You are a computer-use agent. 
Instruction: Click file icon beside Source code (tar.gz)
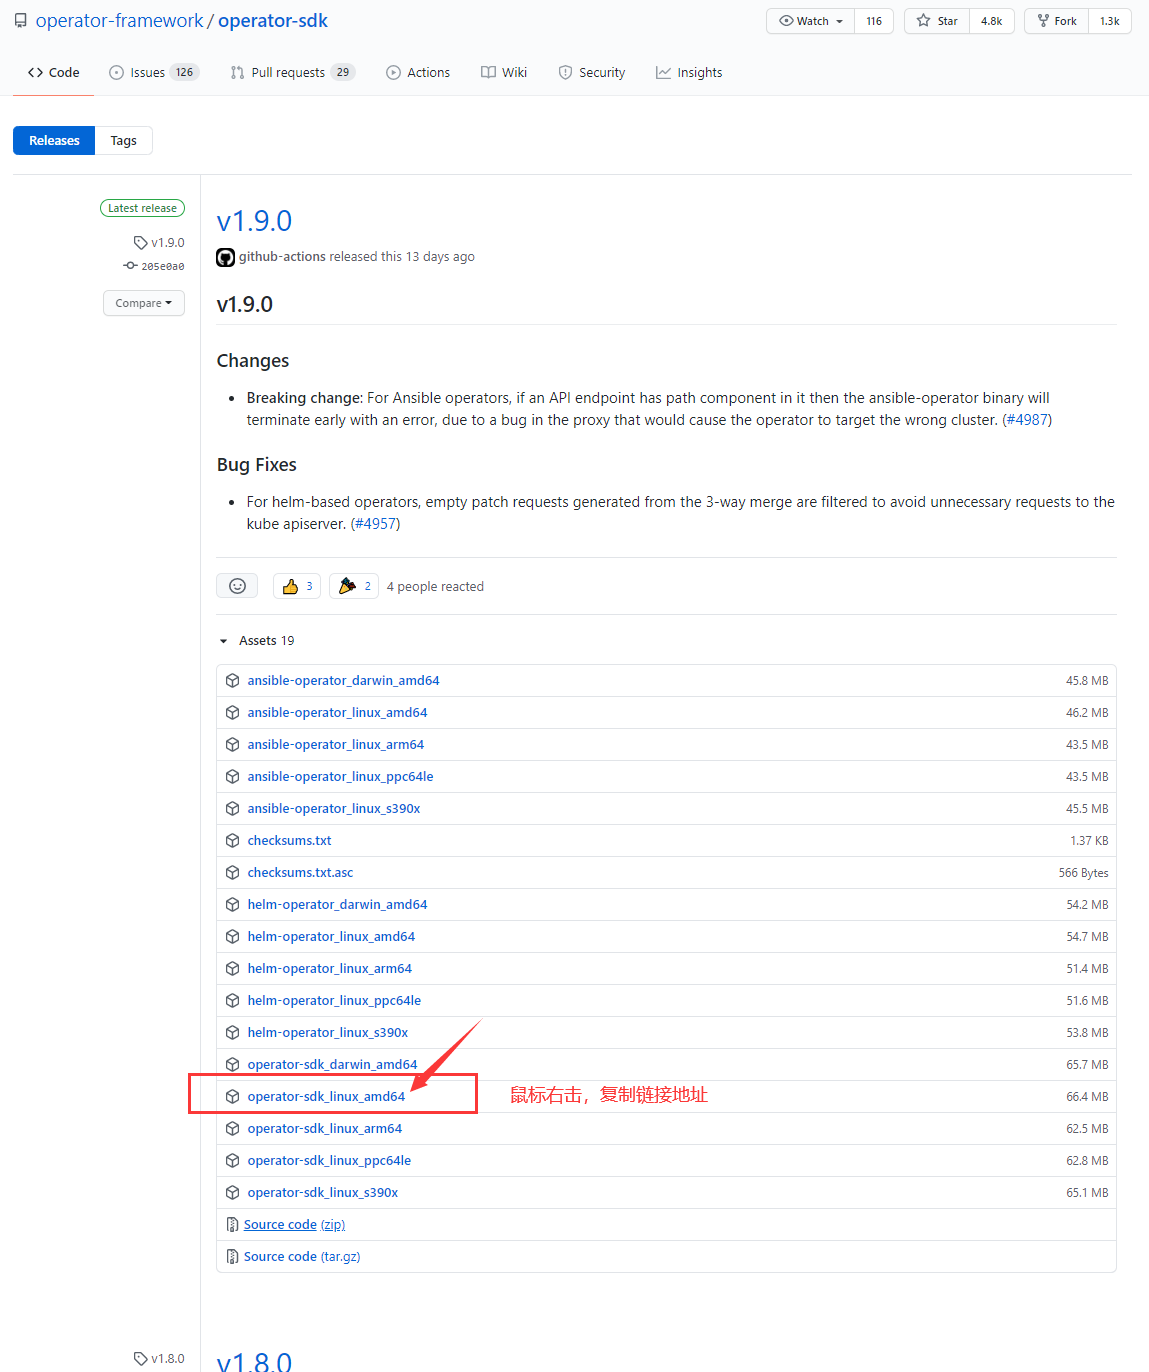(232, 1256)
